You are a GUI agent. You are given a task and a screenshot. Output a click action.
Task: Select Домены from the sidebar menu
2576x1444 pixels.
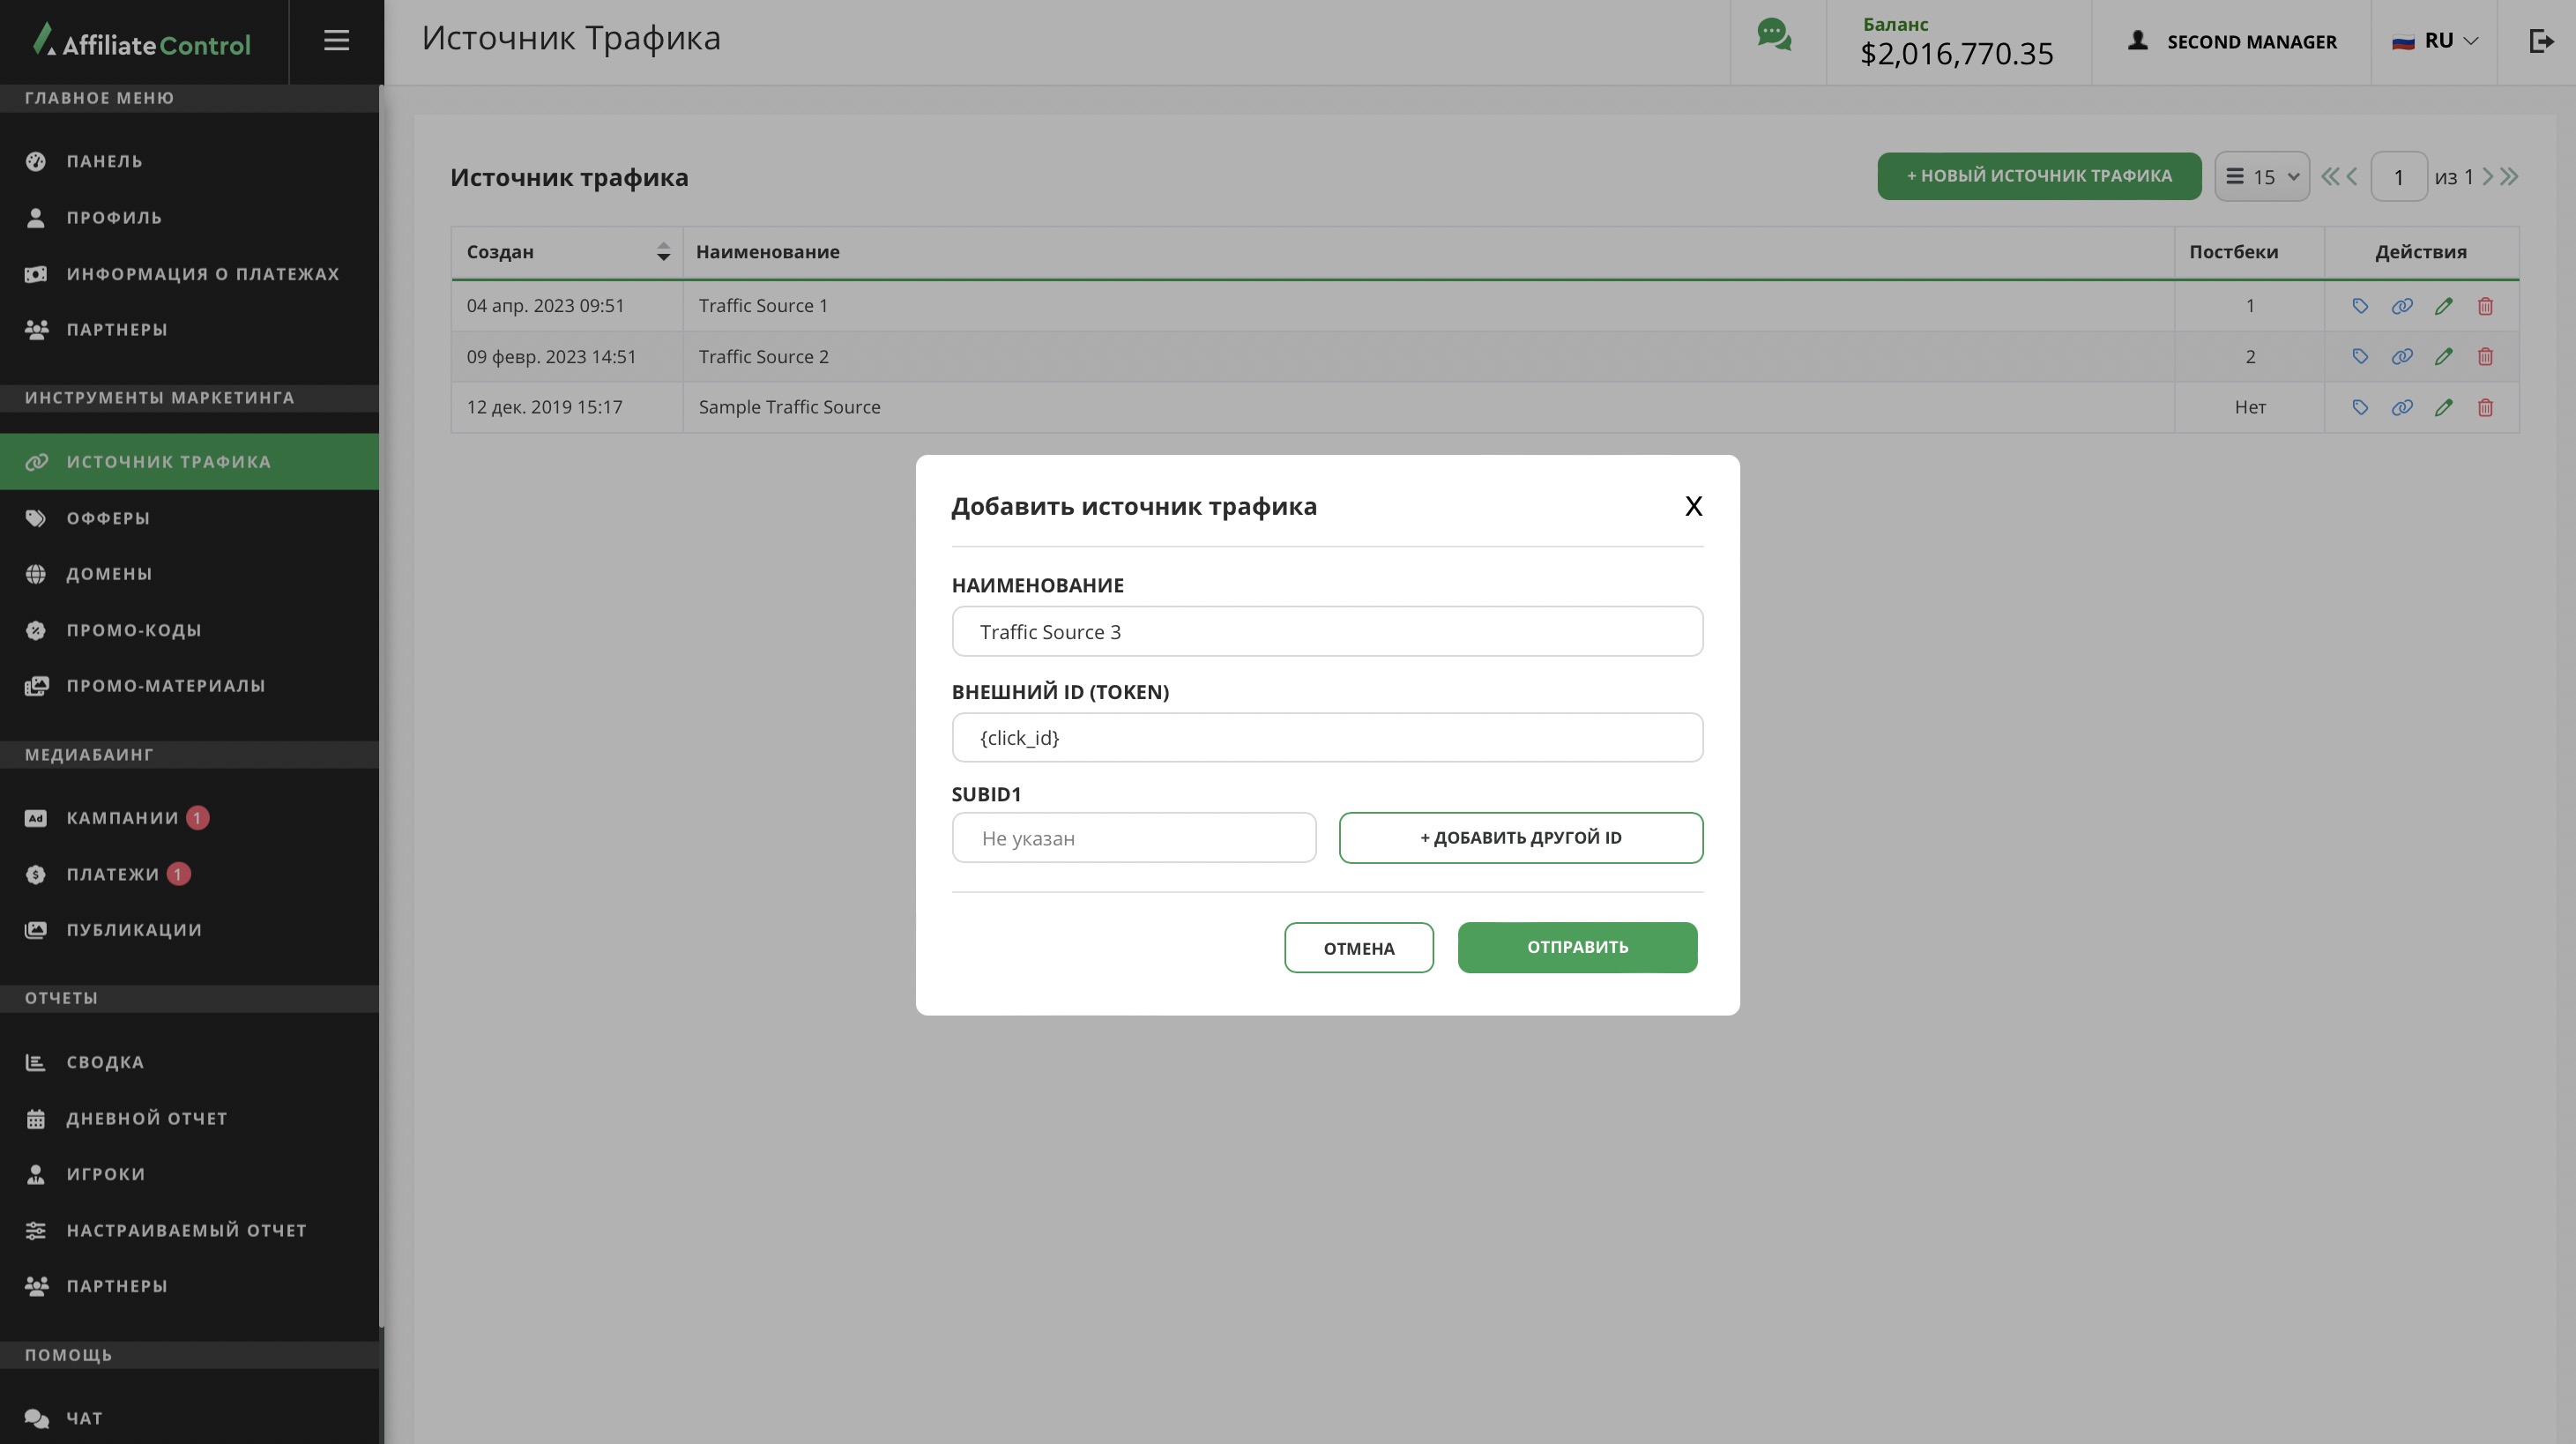point(109,574)
